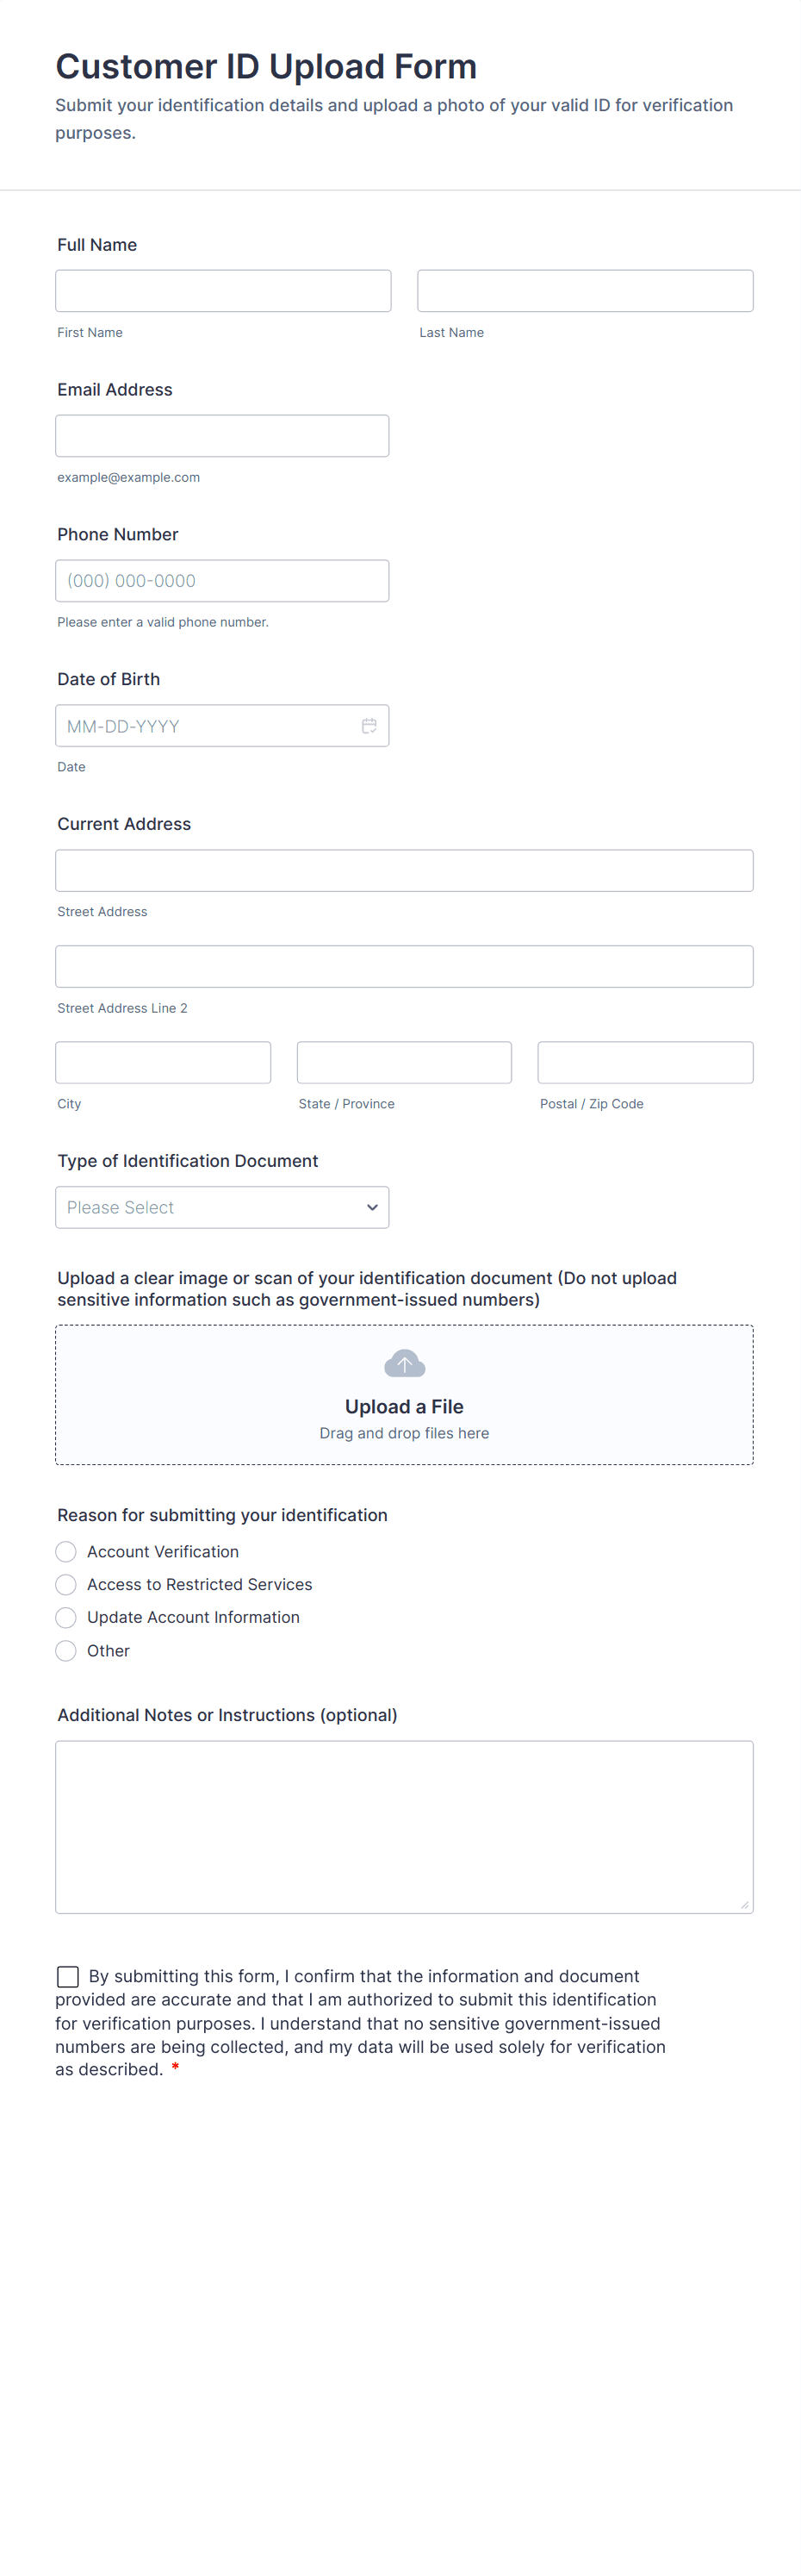Focus the First Name input field
801x2576 pixels.
[223, 291]
